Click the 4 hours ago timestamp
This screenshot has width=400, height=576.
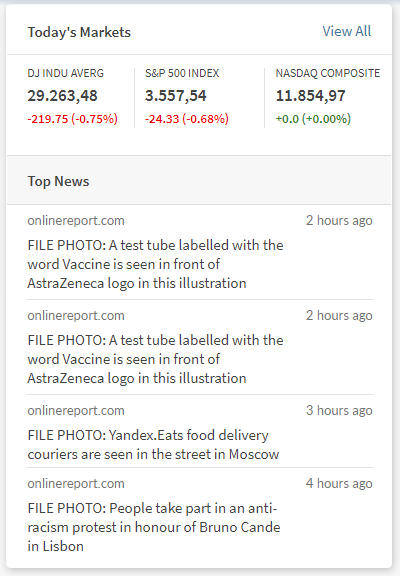coord(339,483)
